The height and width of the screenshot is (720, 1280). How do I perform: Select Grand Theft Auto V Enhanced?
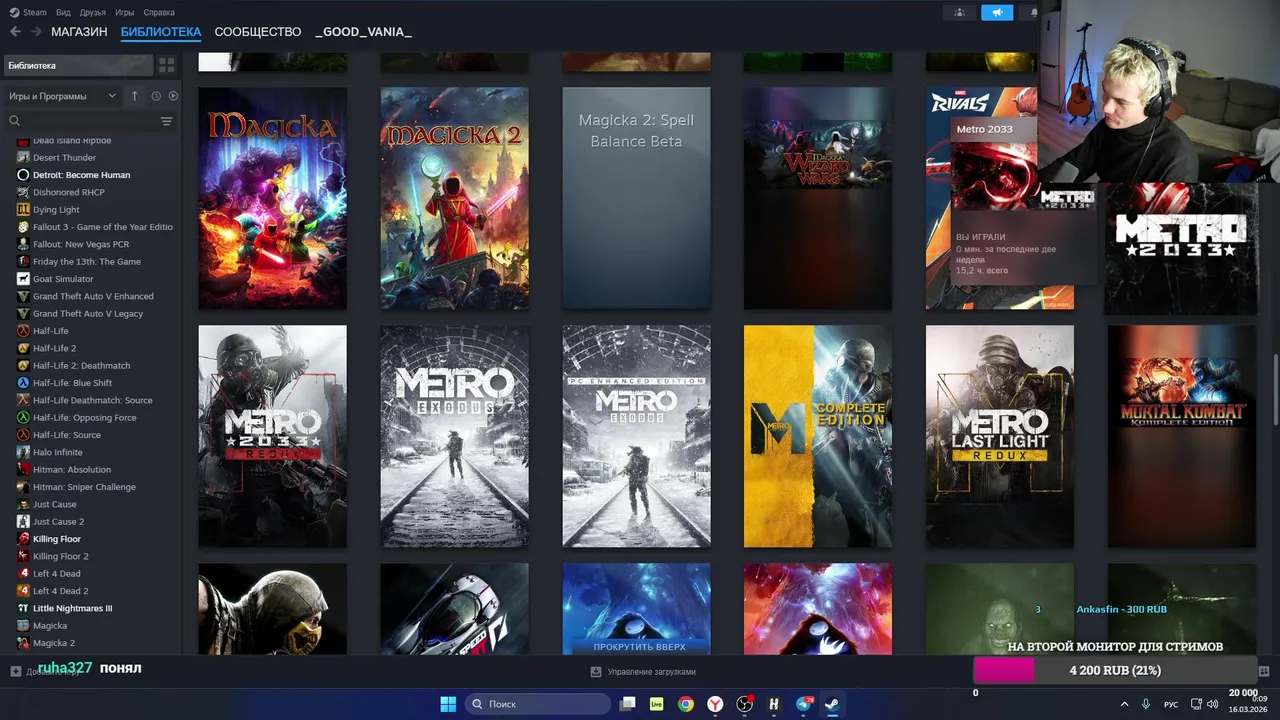pyautogui.click(x=93, y=296)
